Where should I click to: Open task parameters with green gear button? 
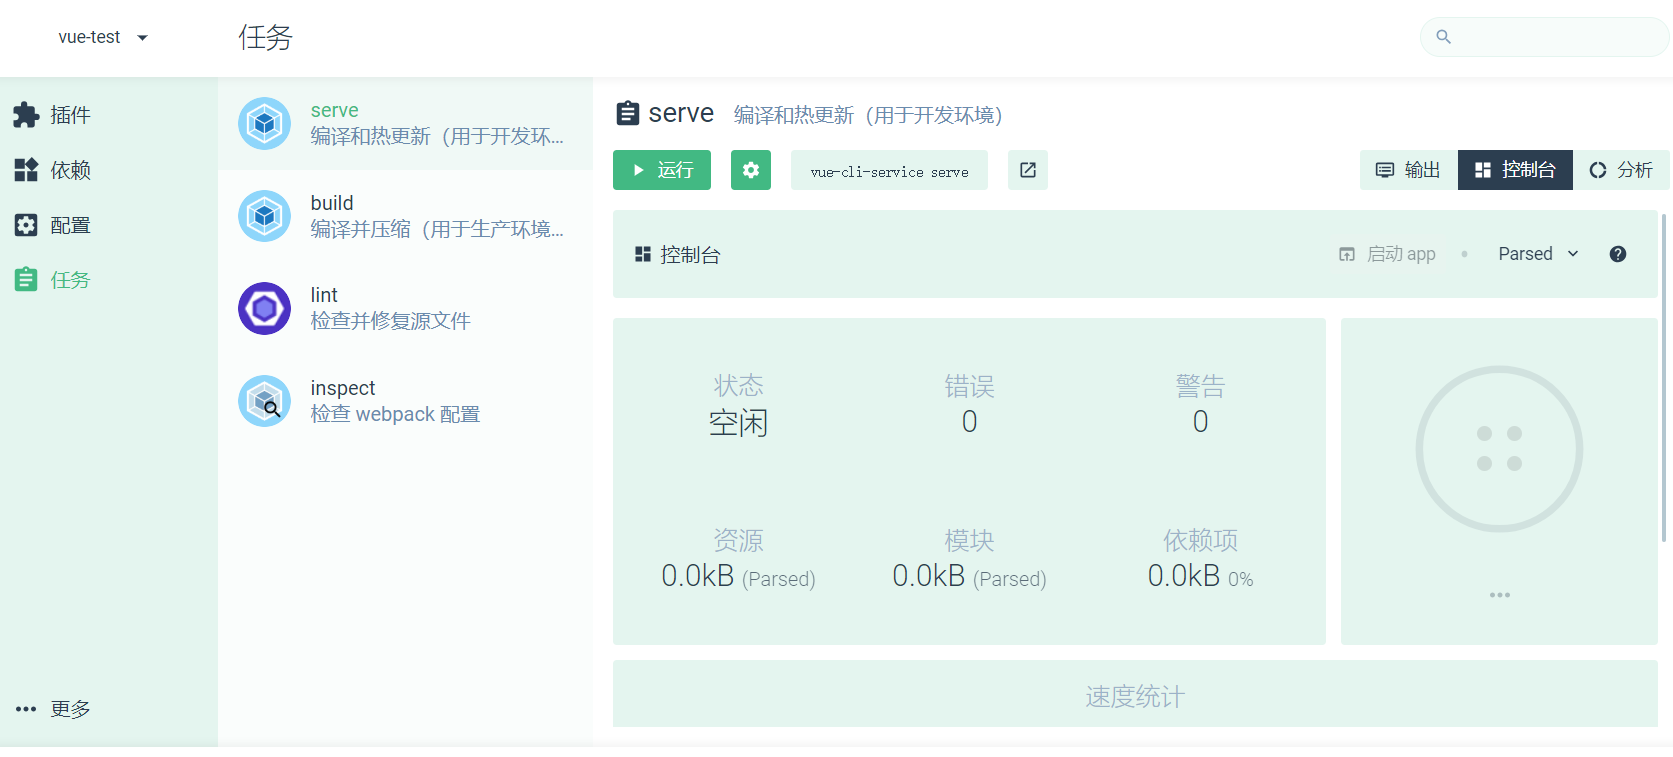point(751,170)
